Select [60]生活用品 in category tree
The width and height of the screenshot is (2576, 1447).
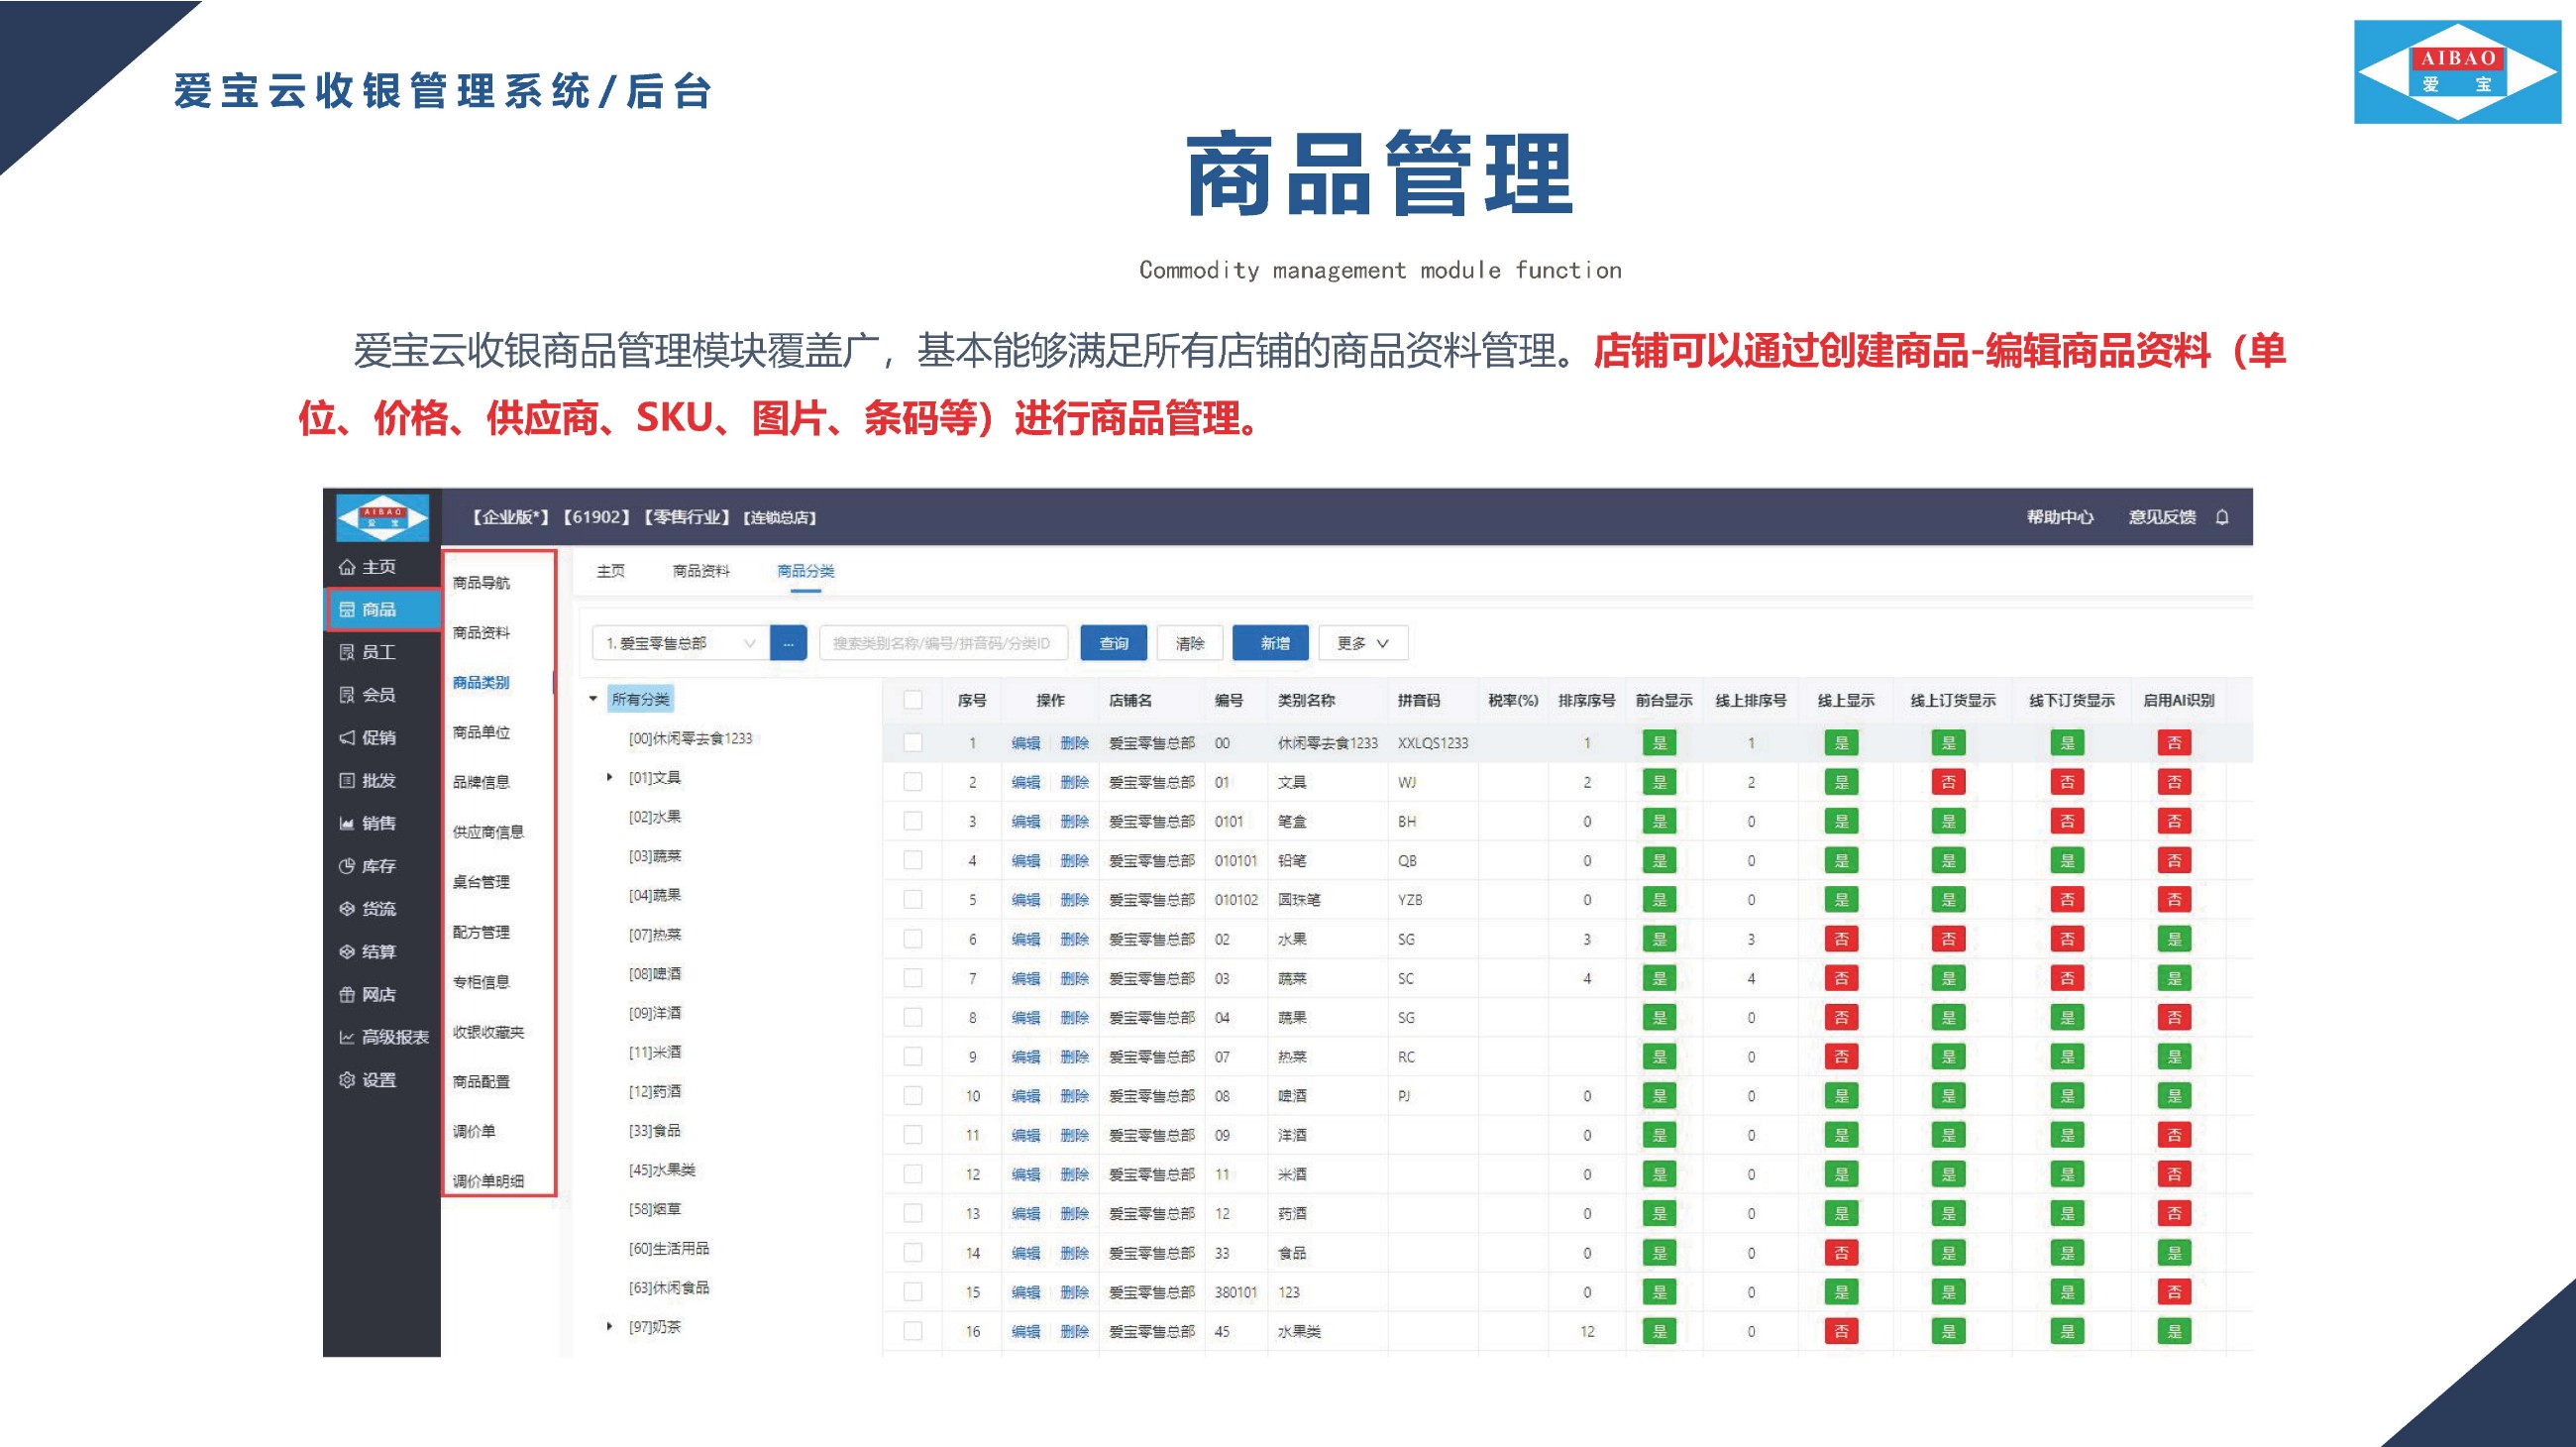point(669,1249)
